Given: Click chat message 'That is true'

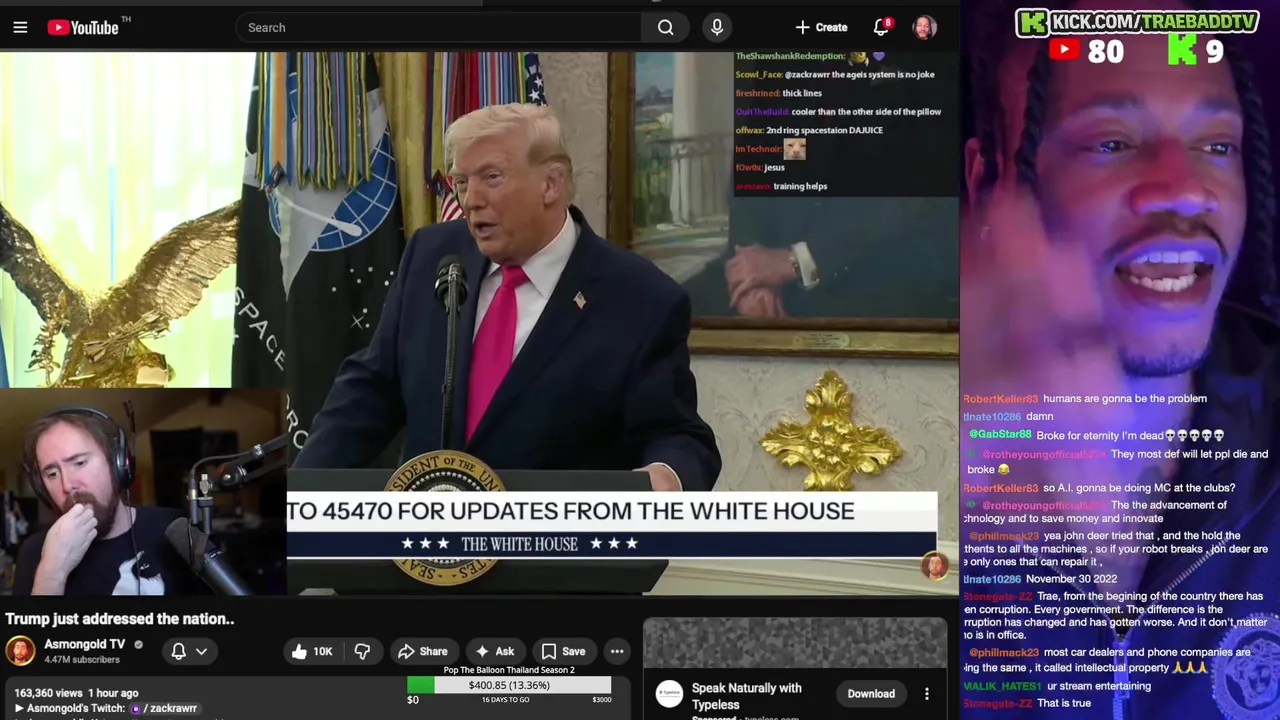Looking at the screenshot, I should [x=1064, y=704].
